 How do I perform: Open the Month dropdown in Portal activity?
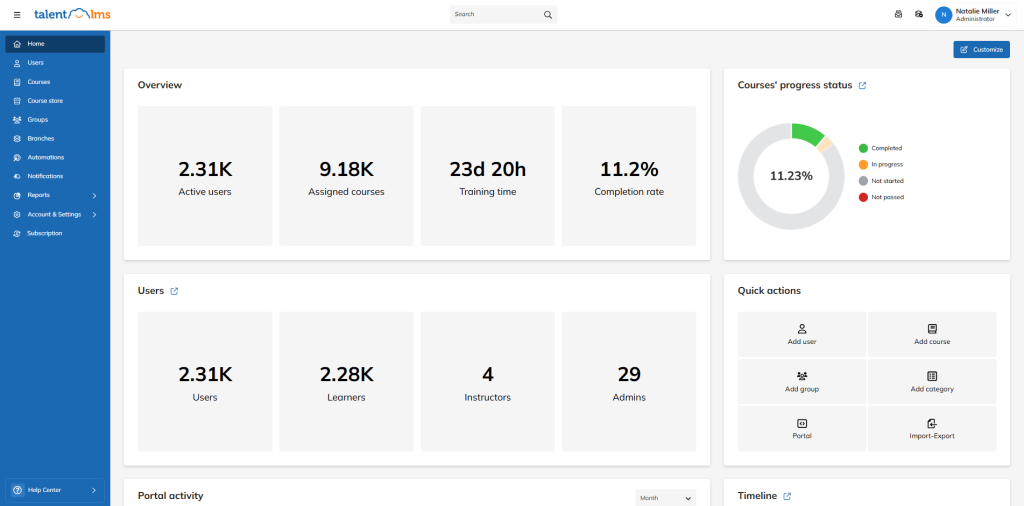[665, 497]
